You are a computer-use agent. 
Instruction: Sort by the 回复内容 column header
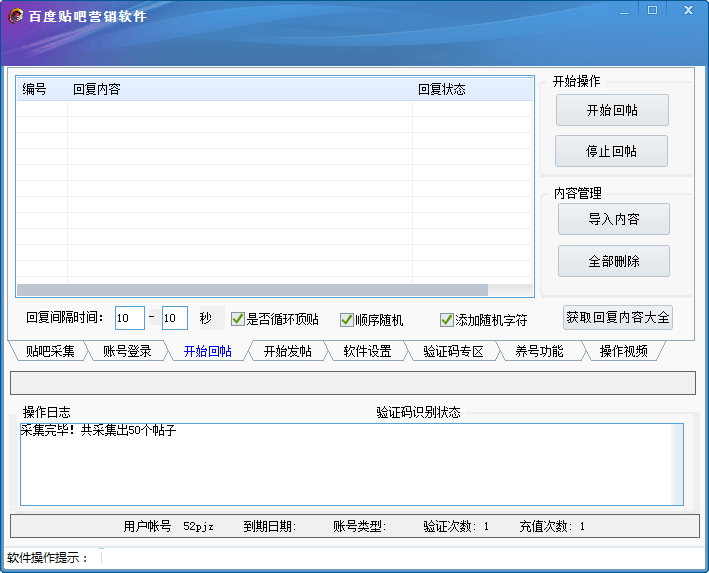point(240,89)
